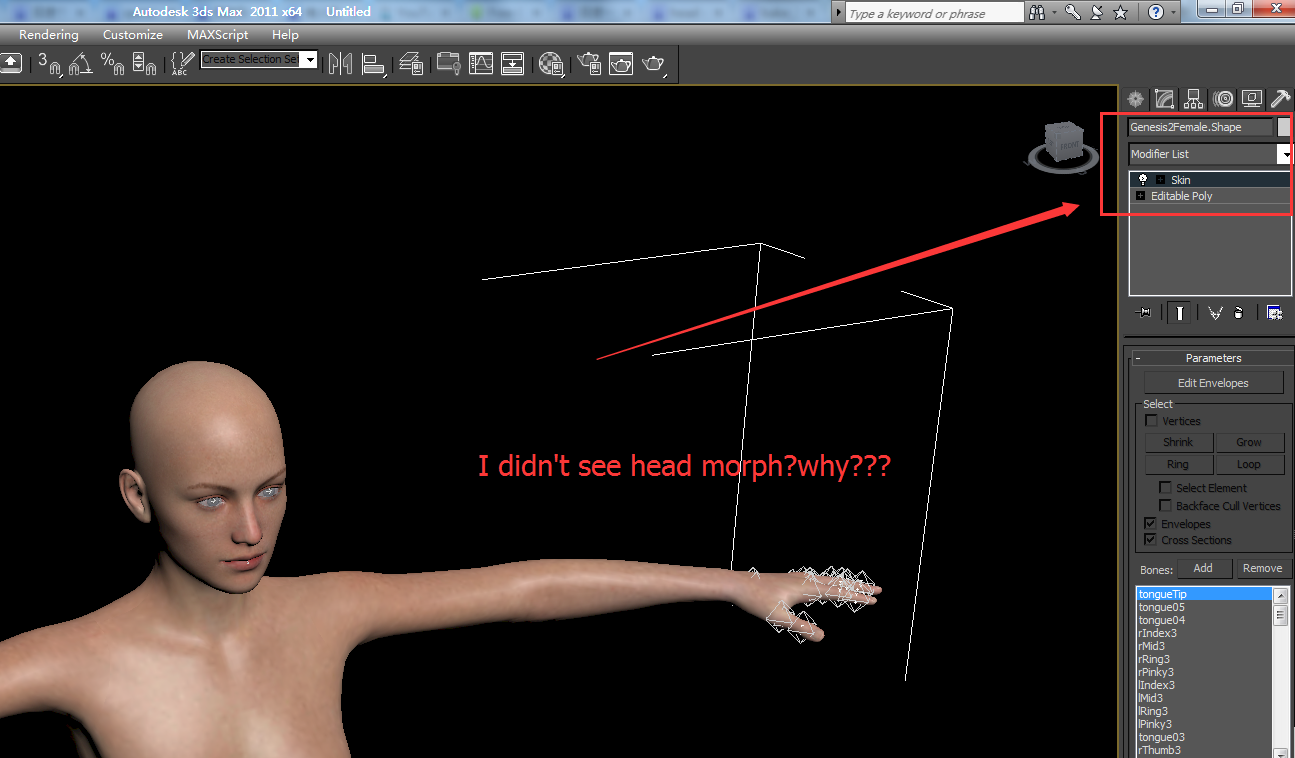Toggle the Spinner Snap tool
The image size is (1295, 758).
tap(144, 64)
